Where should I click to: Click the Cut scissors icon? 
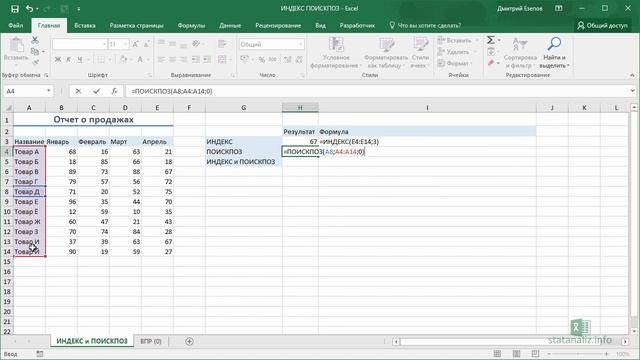point(35,40)
